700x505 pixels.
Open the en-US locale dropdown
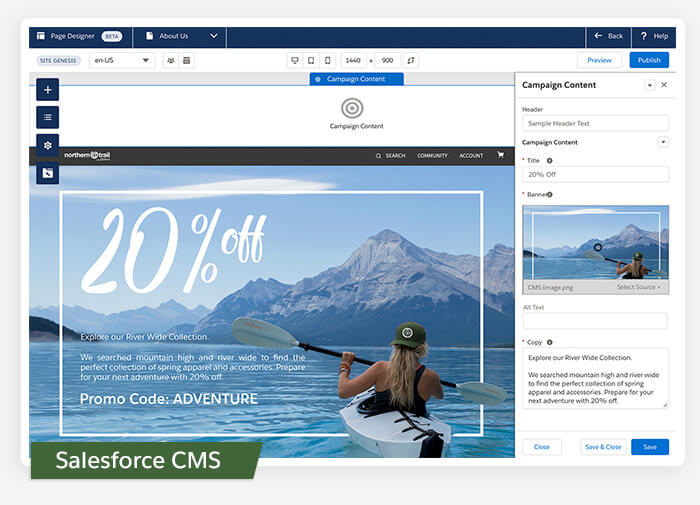(121, 60)
